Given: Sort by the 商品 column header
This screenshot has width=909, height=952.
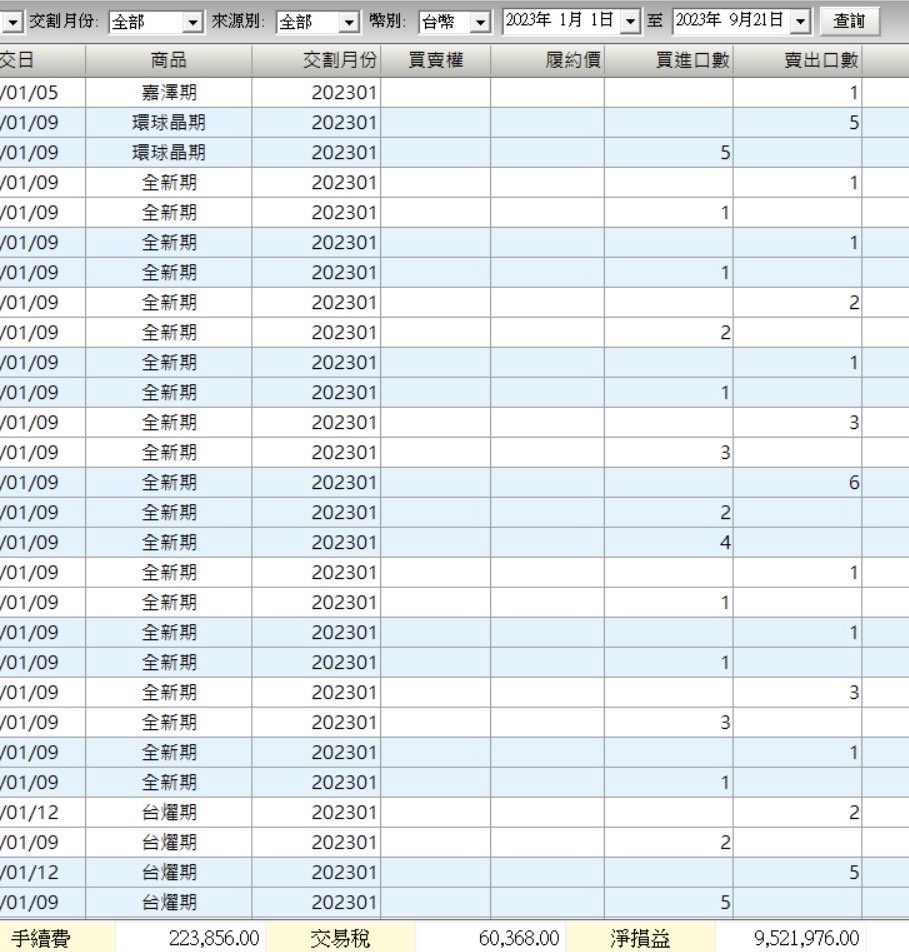Looking at the screenshot, I should (x=168, y=61).
